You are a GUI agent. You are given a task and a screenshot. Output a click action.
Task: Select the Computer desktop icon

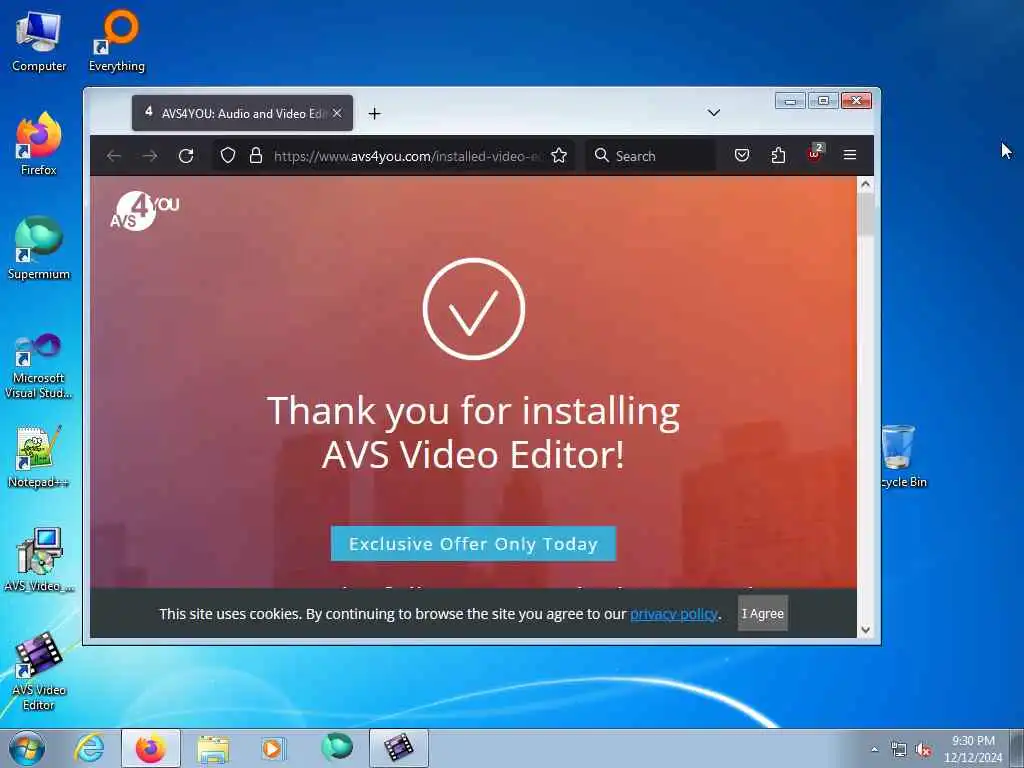tap(39, 42)
